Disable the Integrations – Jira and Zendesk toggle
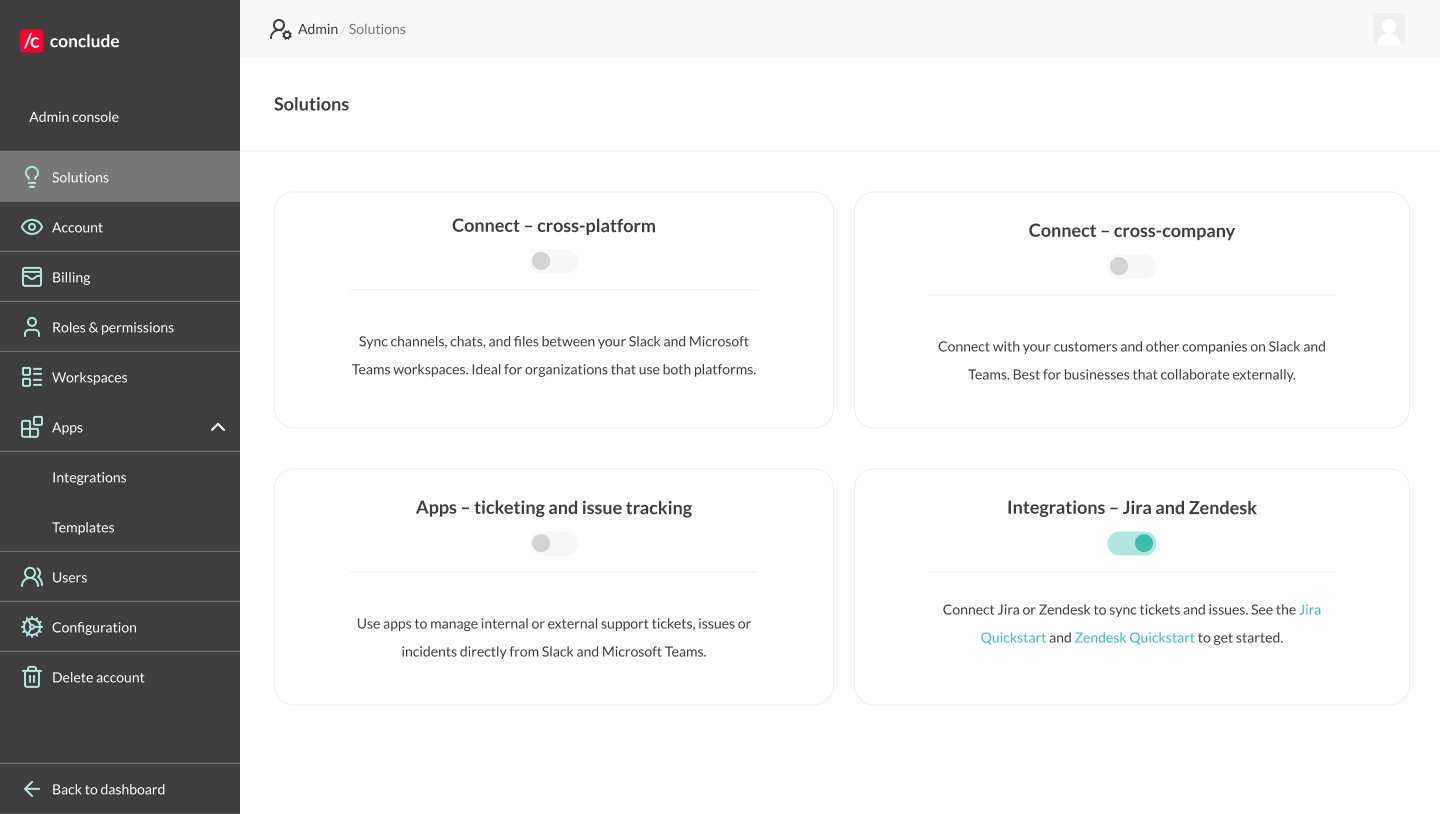The height and width of the screenshot is (814, 1440). 1132,543
